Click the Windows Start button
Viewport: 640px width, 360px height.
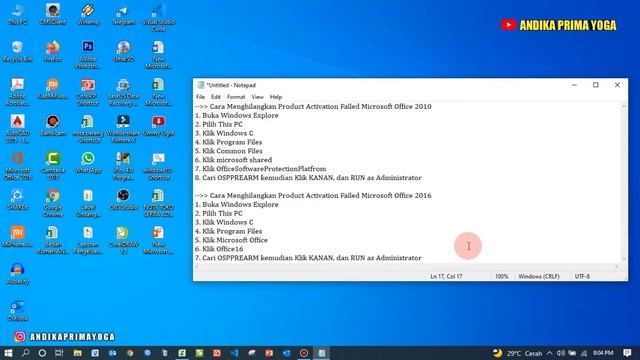click(8, 353)
